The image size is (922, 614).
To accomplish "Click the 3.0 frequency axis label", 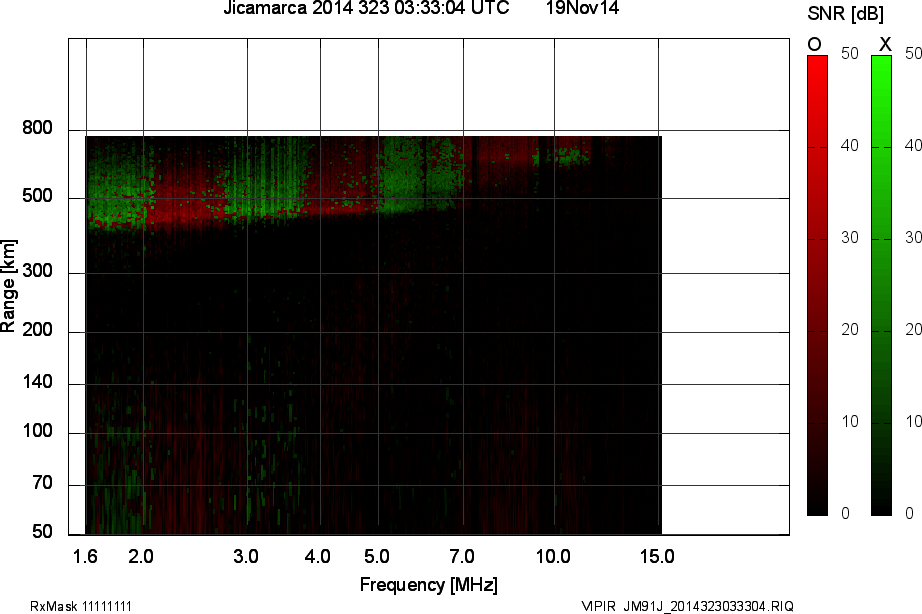I will pyautogui.click(x=245, y=556).
